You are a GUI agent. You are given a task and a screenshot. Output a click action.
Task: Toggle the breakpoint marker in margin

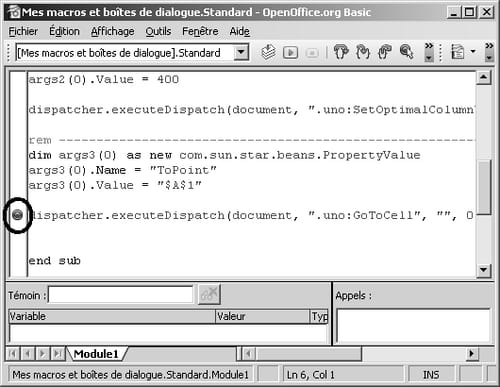[x=17, y=215]
